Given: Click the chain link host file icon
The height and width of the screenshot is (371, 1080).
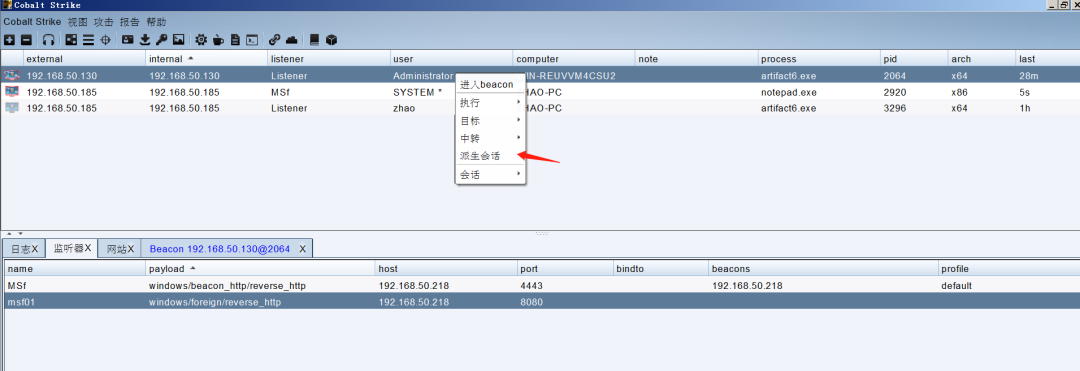Looking at the screenshot, I should [274, 40].
